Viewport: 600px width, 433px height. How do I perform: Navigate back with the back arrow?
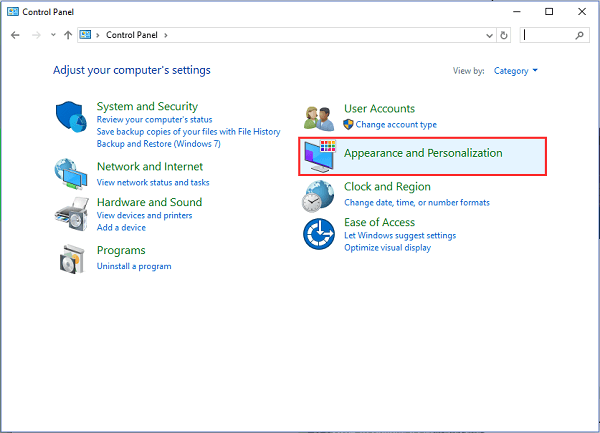click(x=15, y=35)
